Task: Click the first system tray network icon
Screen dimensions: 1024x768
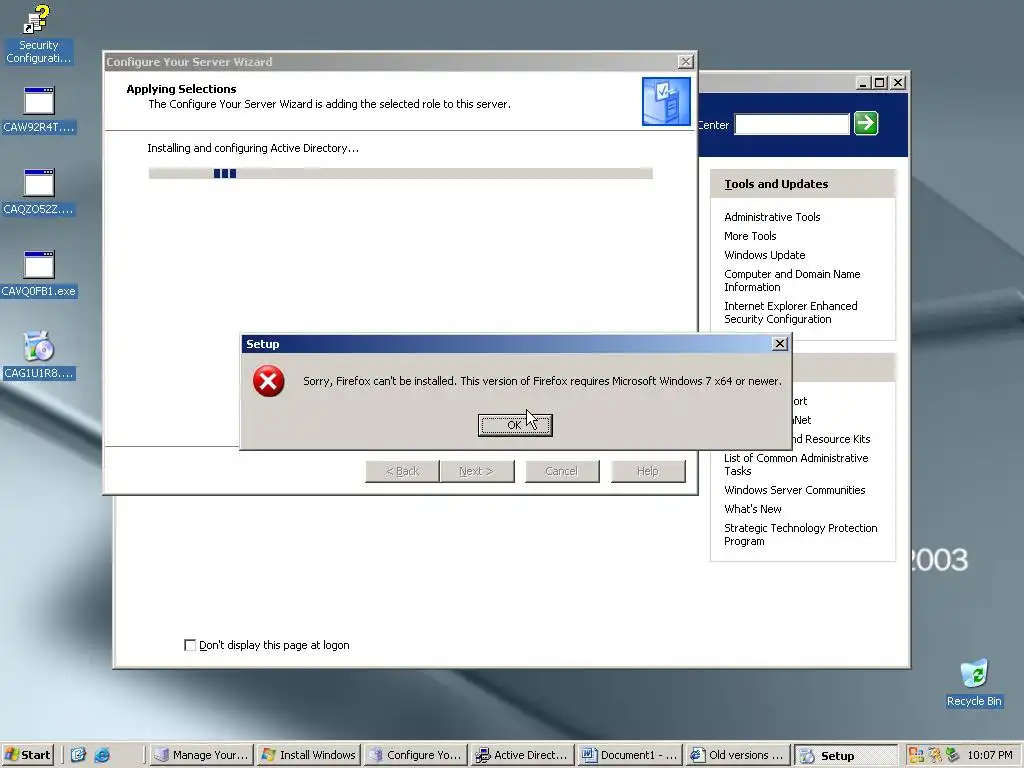Action: coord(916,755)
